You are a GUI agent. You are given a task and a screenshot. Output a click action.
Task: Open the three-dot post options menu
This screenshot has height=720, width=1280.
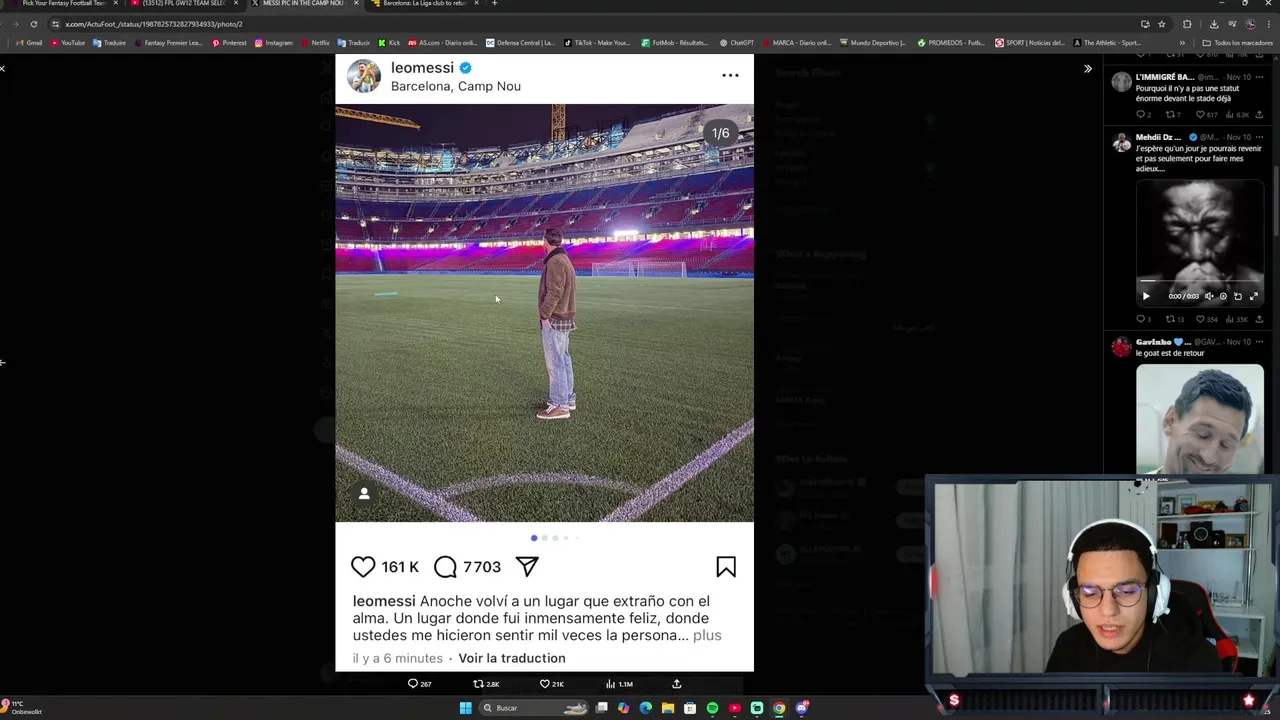[730, 75]
